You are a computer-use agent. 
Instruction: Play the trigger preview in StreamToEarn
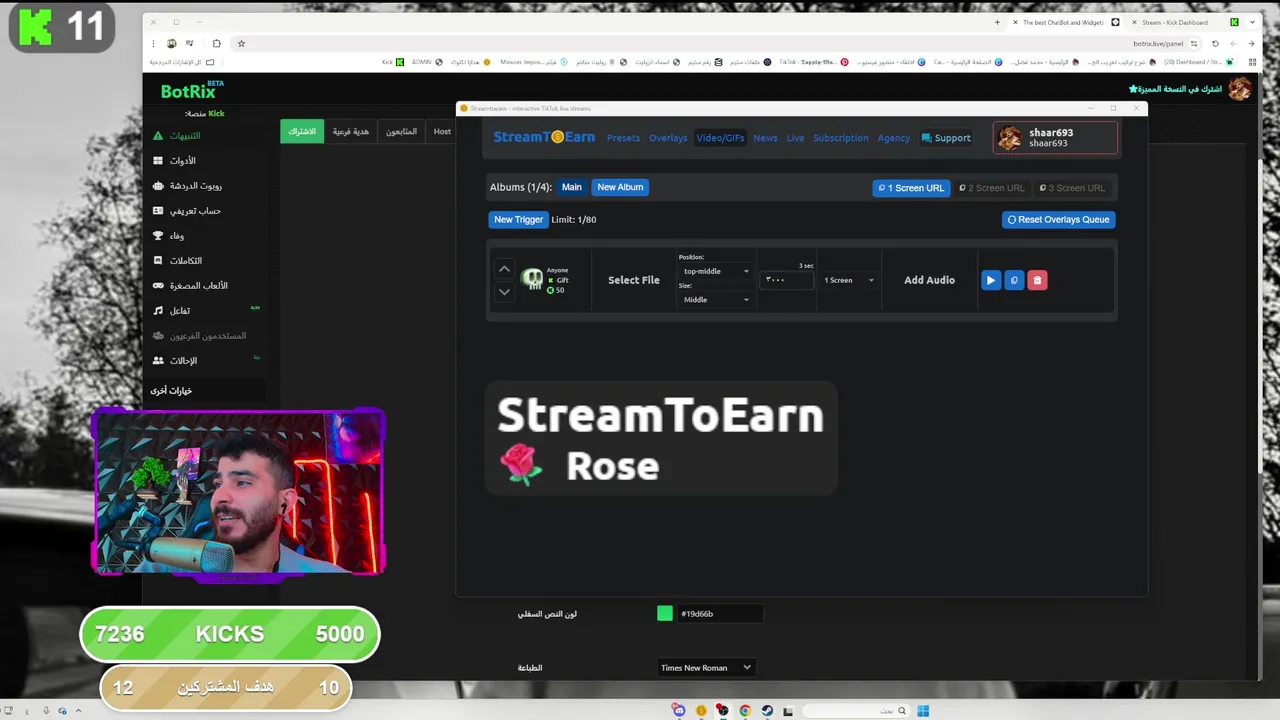point(990,280)
